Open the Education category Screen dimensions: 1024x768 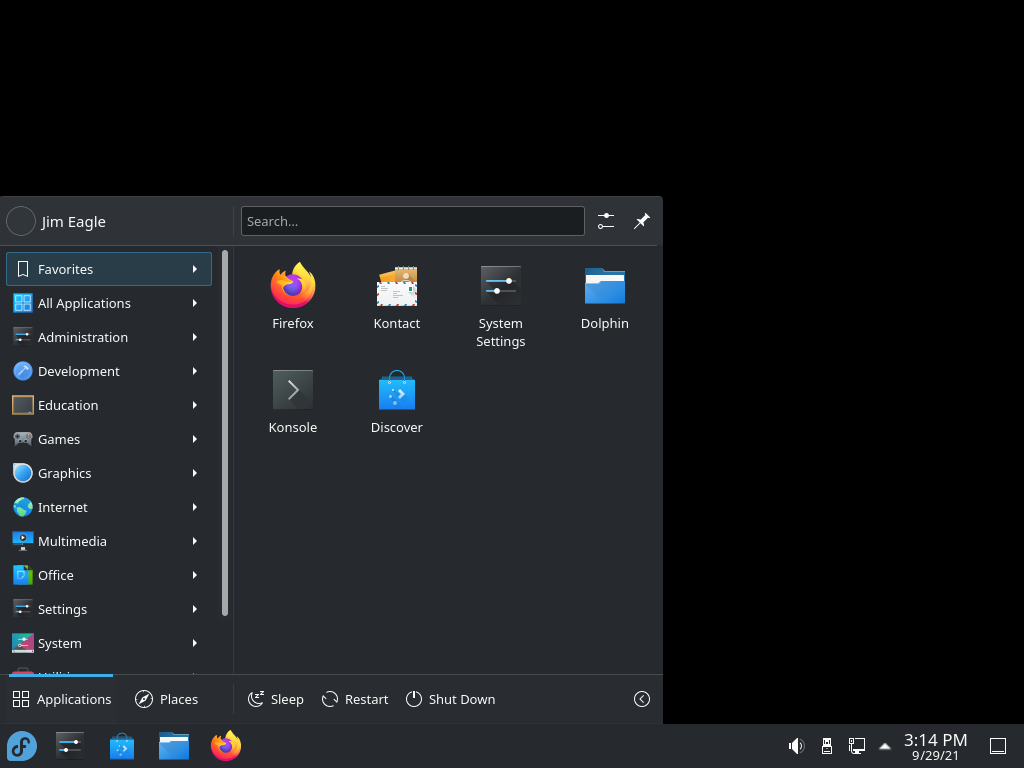[109, 405]
